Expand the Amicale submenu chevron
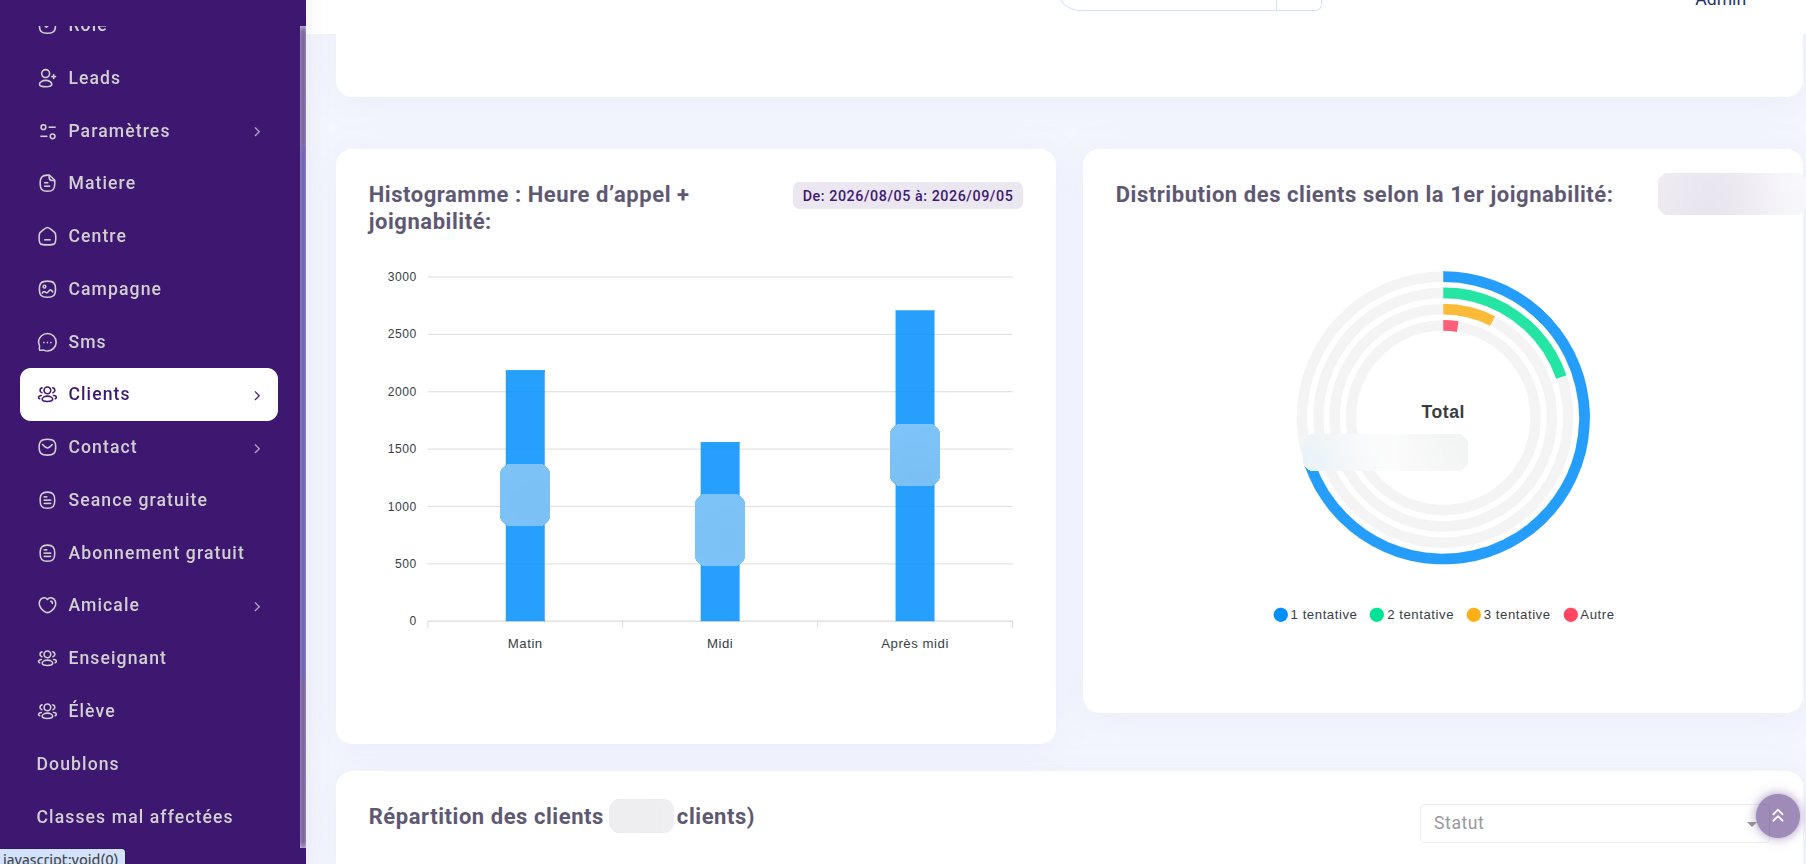Image resolution: width=1806 pixels, height=864 pixels. [257, 607]
